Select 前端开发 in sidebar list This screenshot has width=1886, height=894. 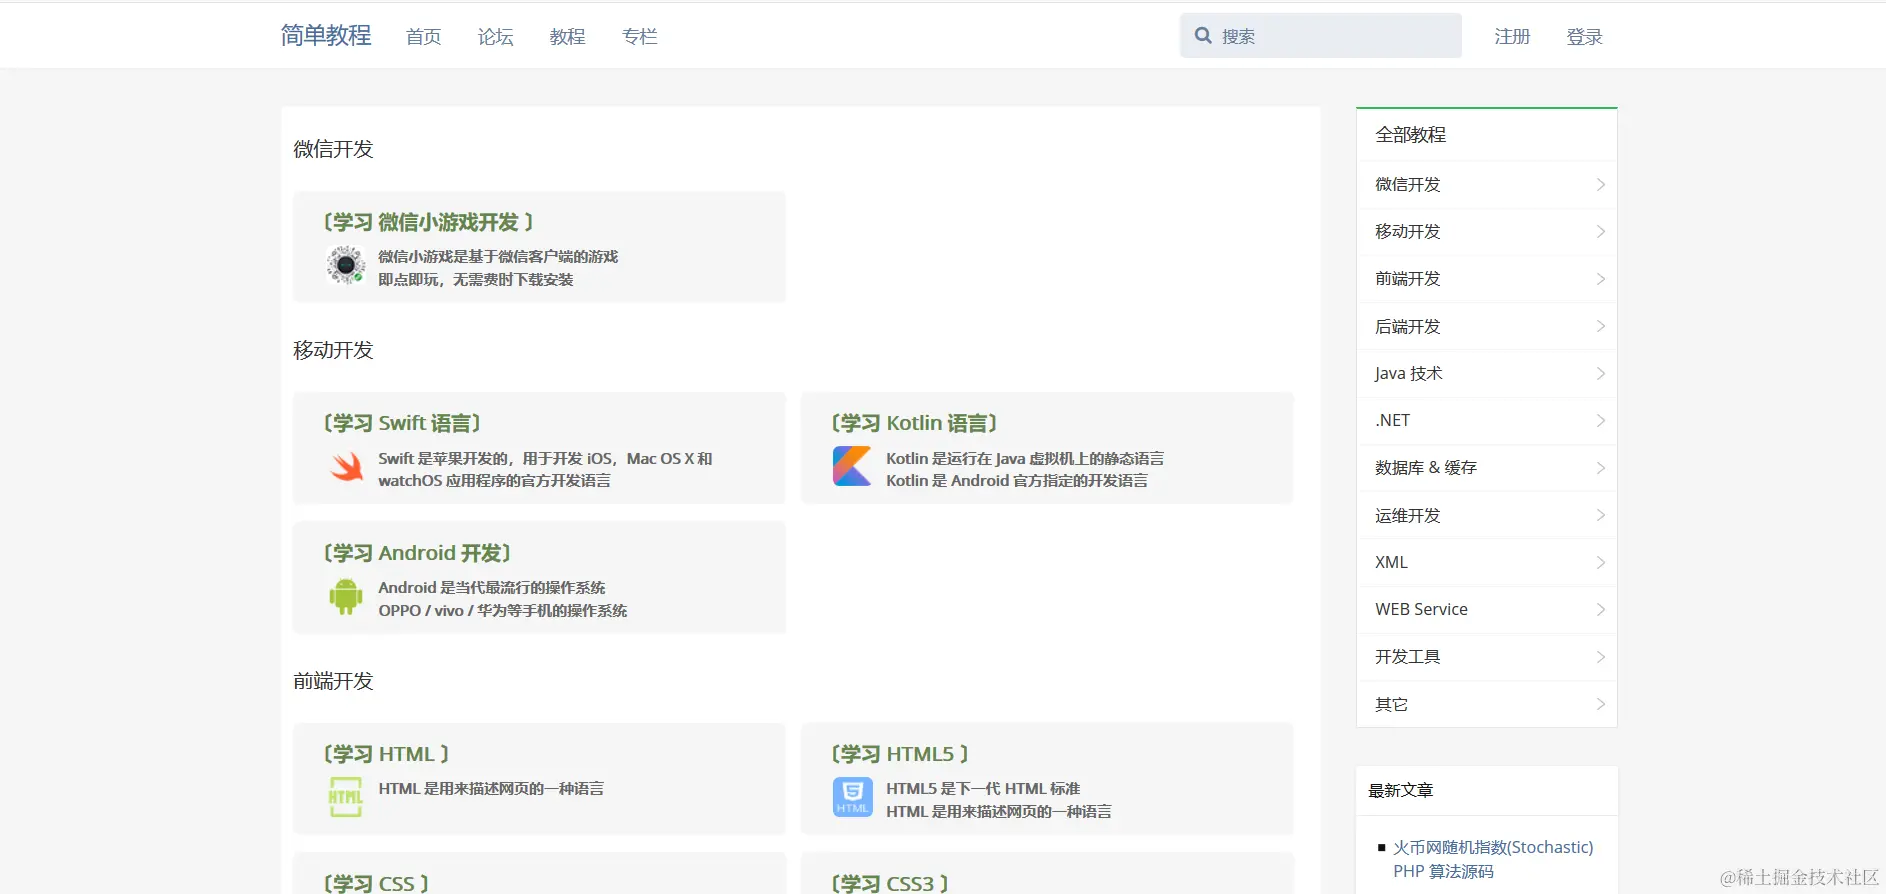[1486, 279]
